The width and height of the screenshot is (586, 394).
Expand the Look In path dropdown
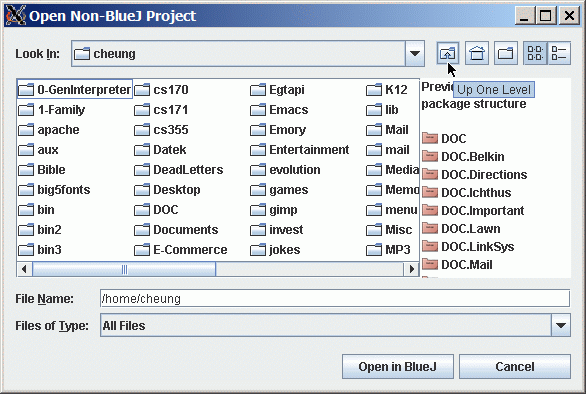point(414,53)
